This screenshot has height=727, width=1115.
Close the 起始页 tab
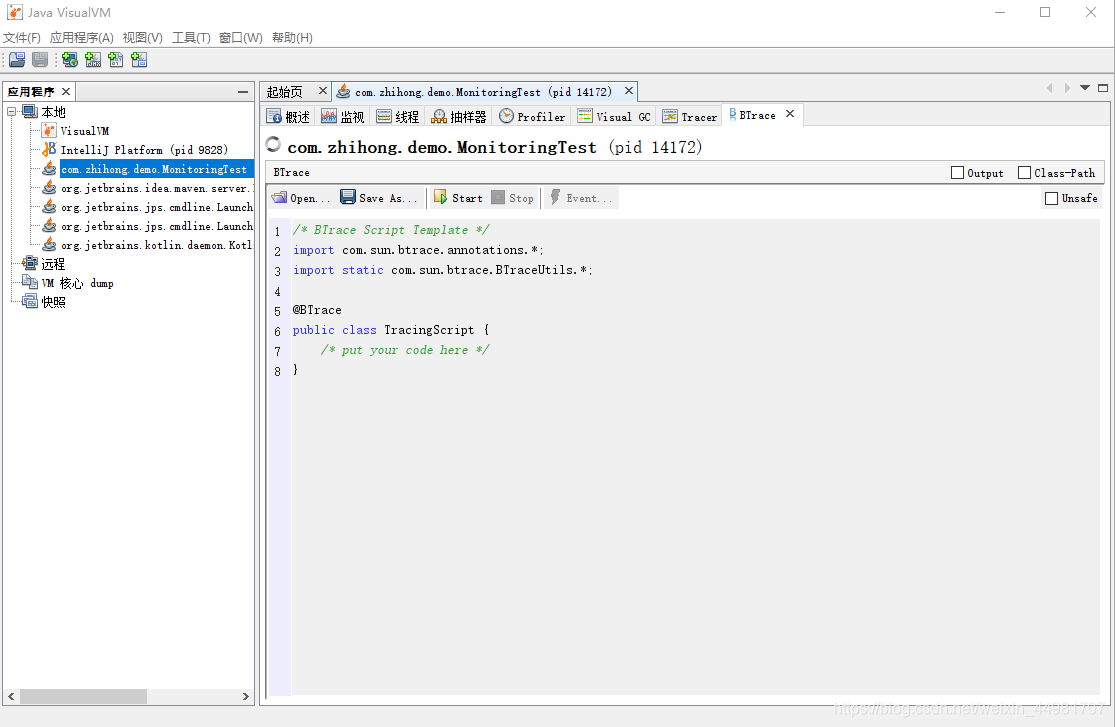click(323, 90)
